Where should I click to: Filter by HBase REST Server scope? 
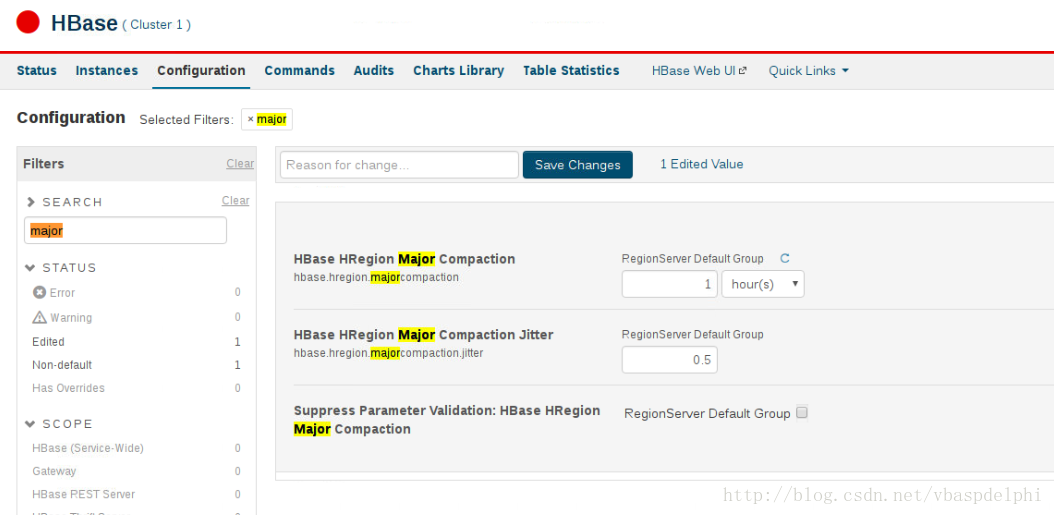(x=83, y=494)
